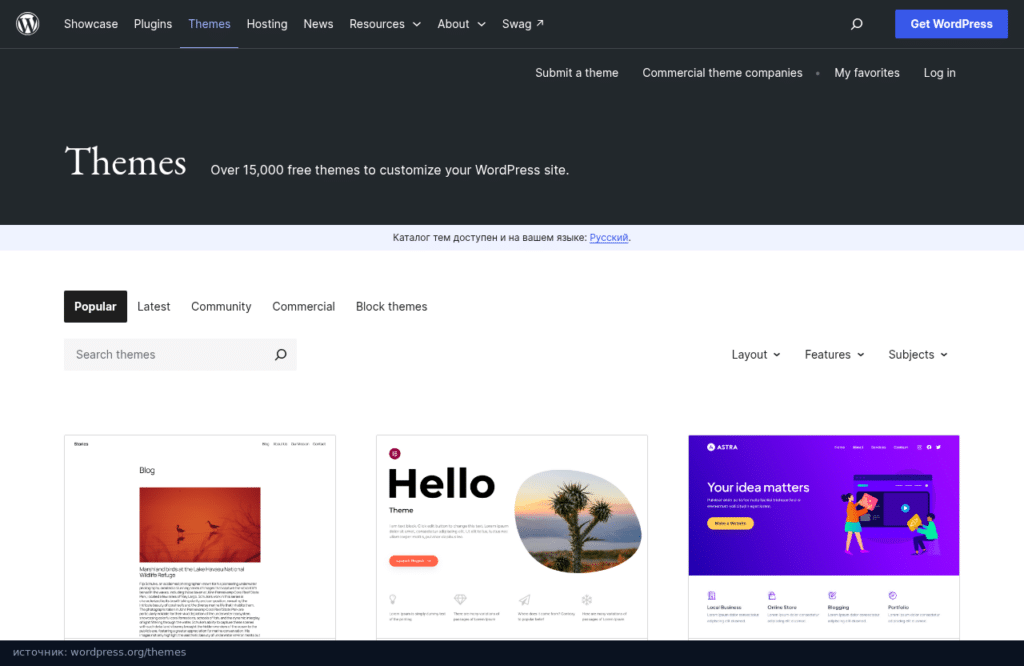The height and width of the screenshot is (666, 1024).
Task: Open the Swag external link
Action: (x=522, y=24)
